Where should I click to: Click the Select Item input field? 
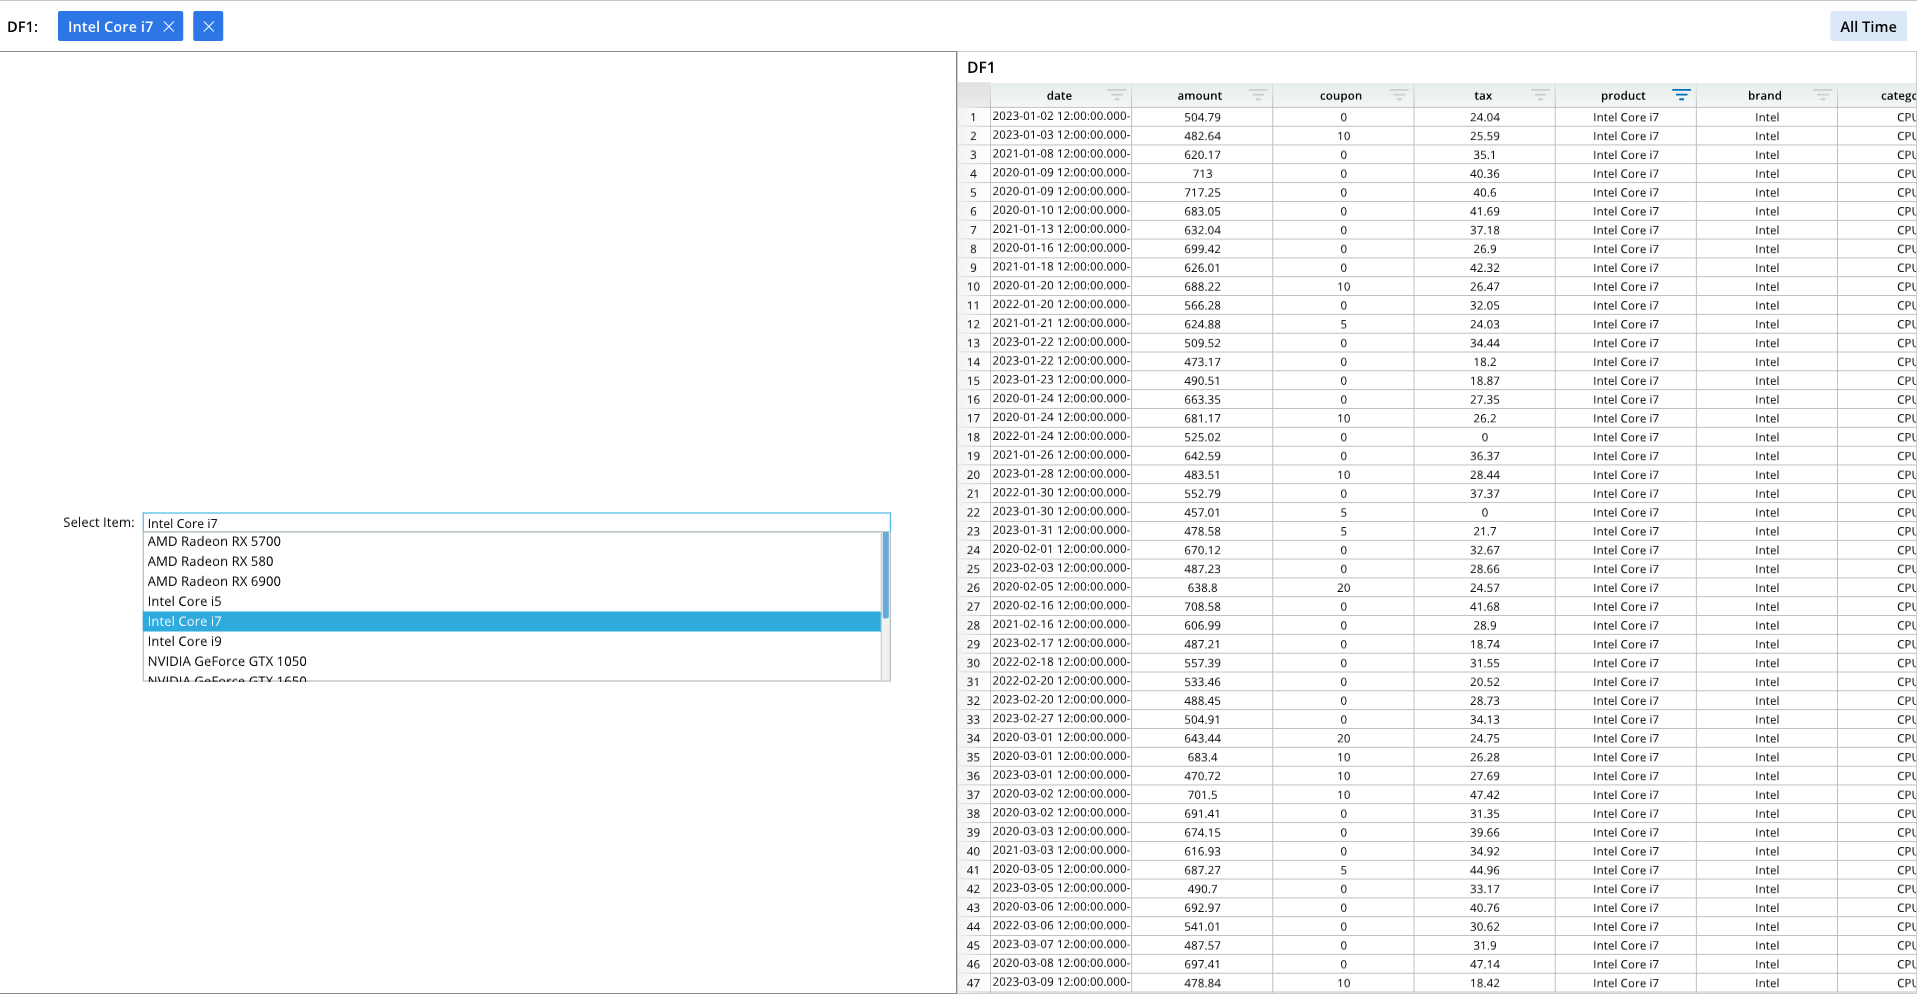click(x=516, y=523)
